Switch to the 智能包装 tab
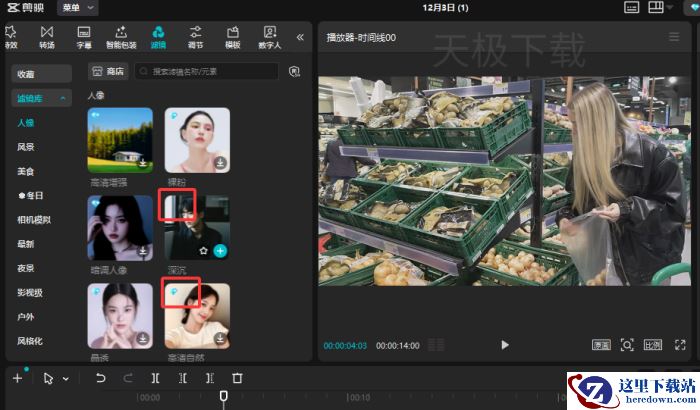700x410 pixels. (121, 37)
